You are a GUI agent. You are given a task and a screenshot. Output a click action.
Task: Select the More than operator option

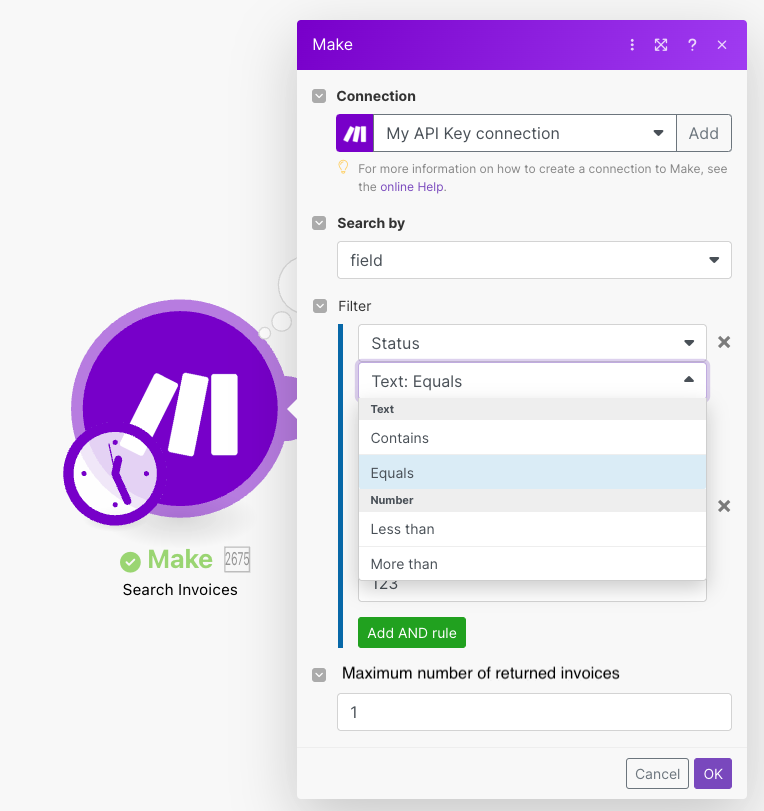532,564
